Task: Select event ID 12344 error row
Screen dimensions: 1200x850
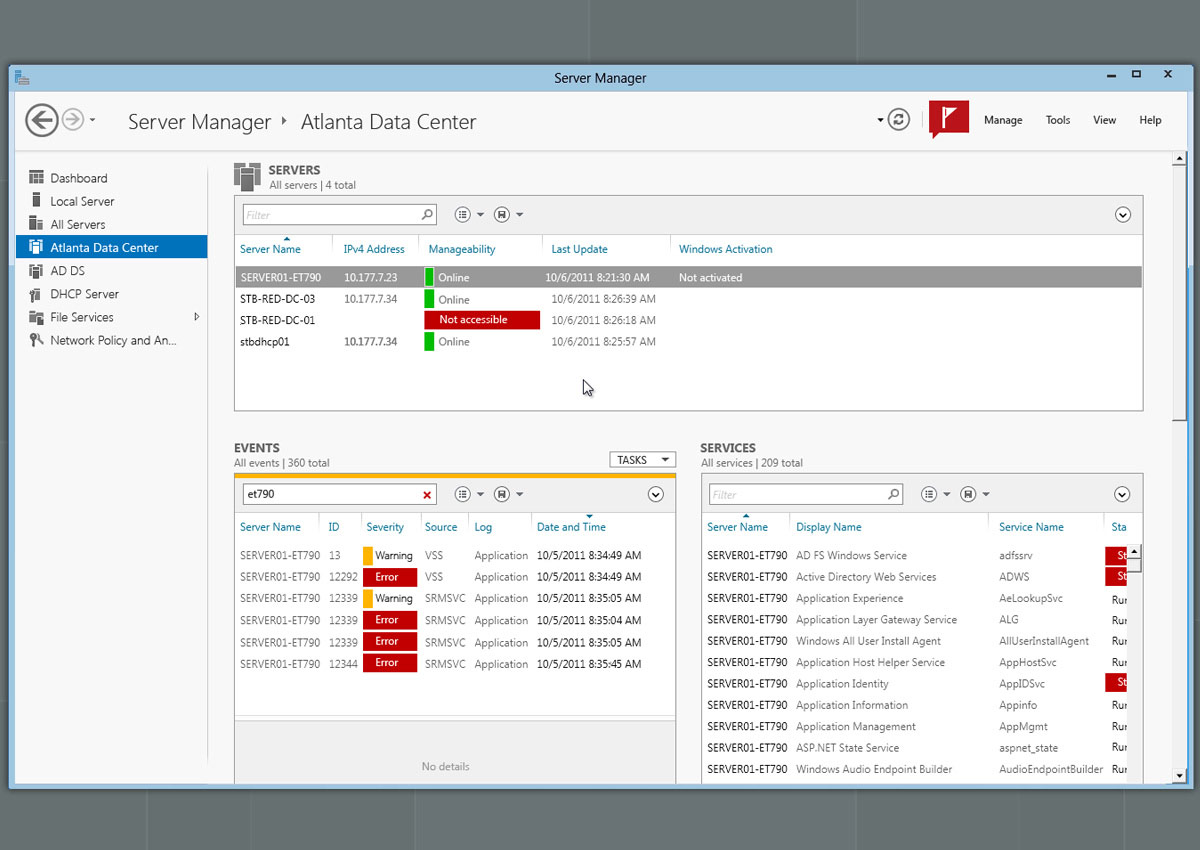Action: (x=455, y=663)
